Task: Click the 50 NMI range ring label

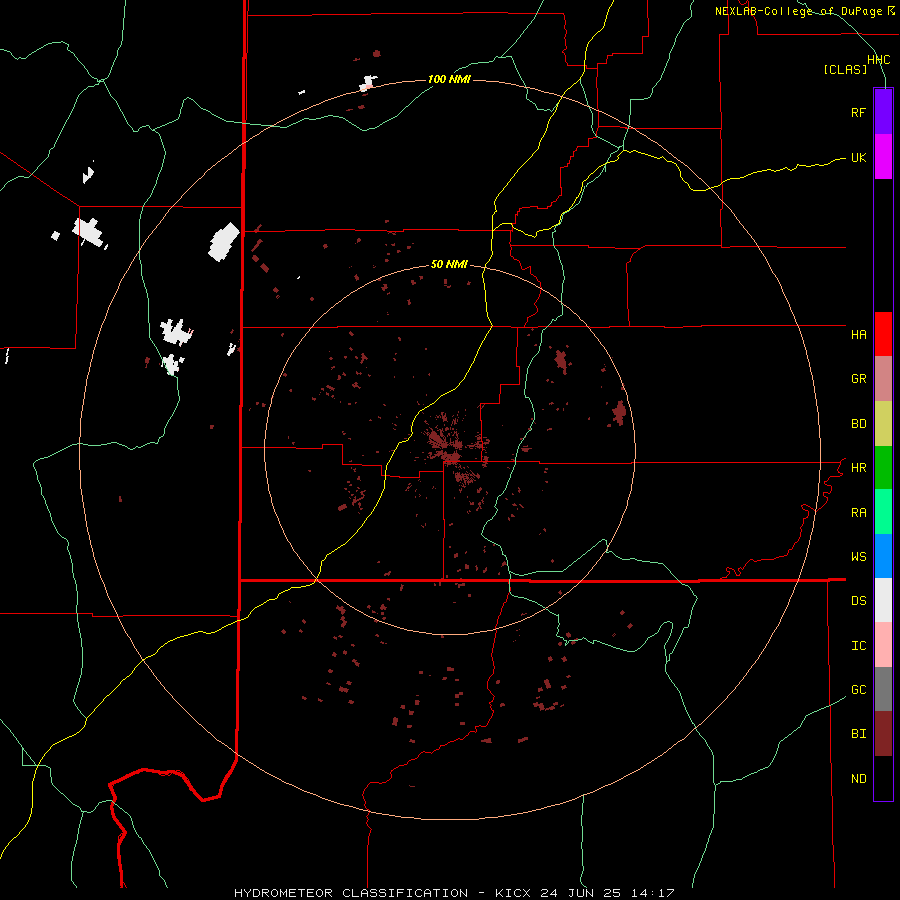Action: point(449,265)
